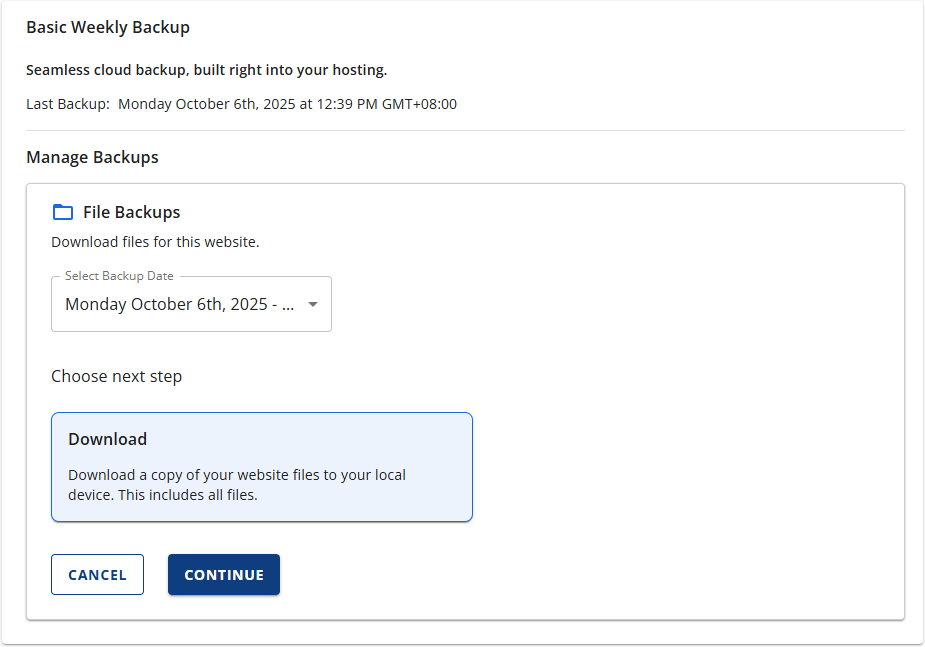Click the Download card description text
Image resolution: width=925 pixels, height=647 pixels.
236,485
